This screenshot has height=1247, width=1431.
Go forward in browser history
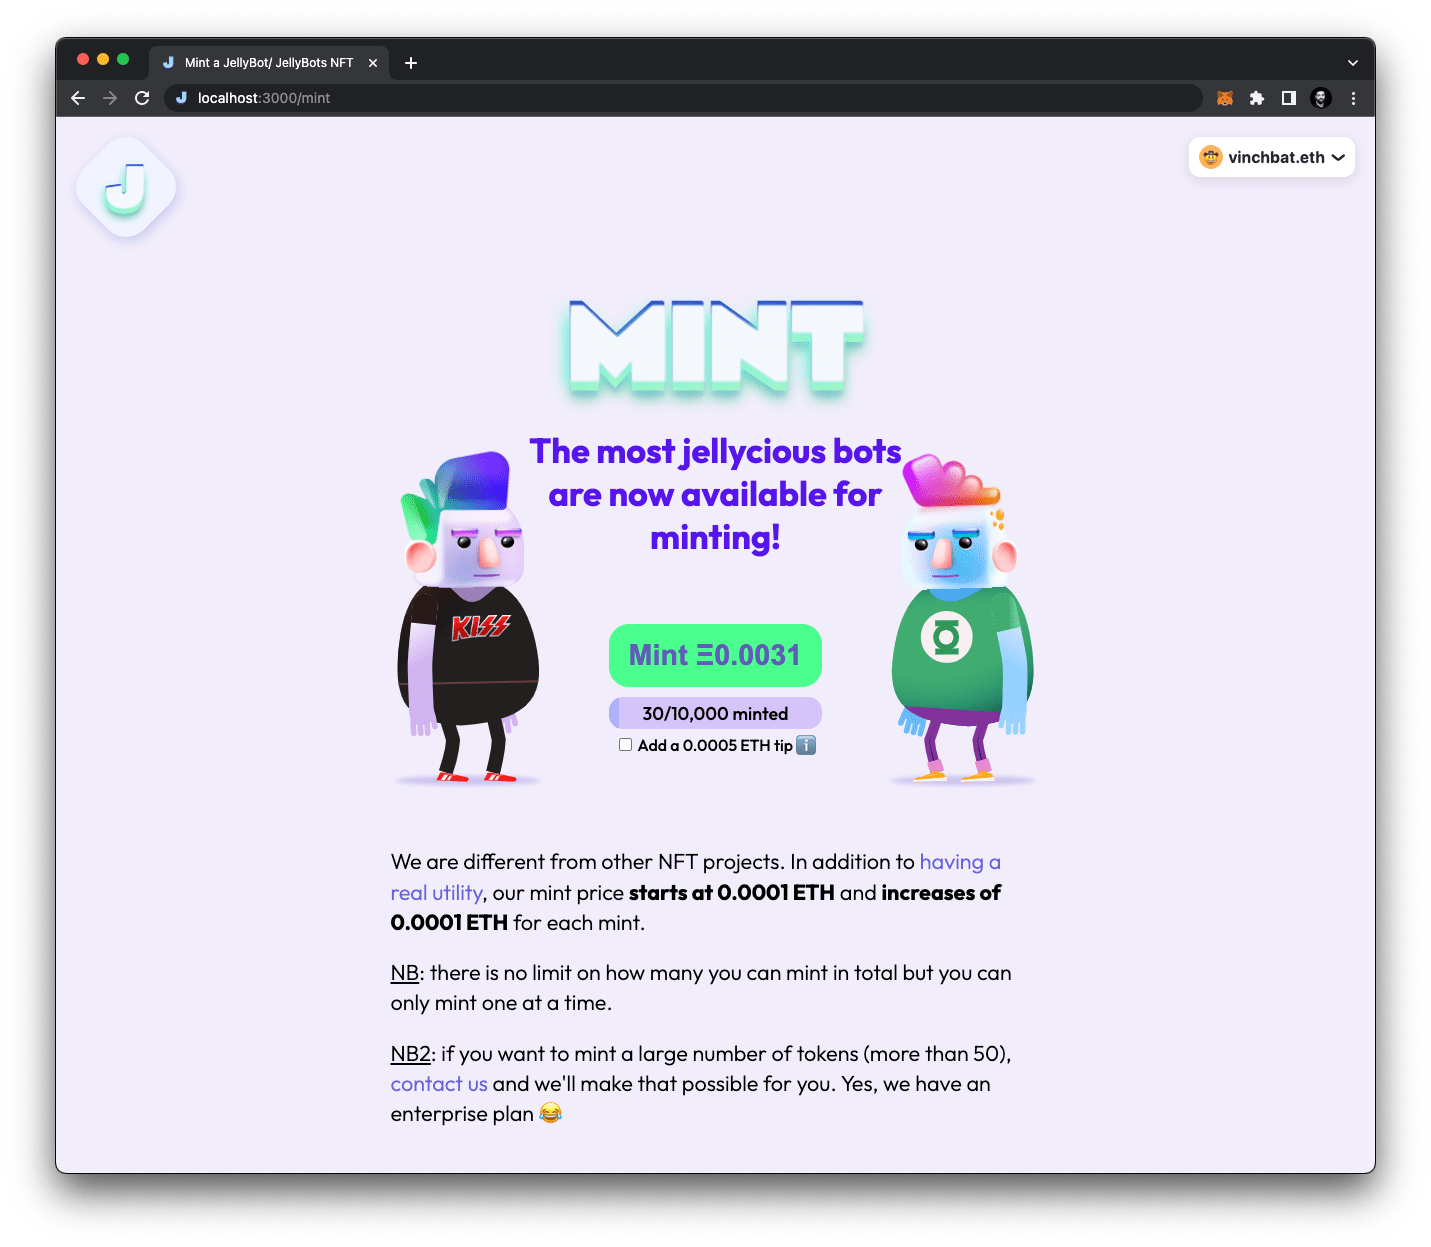110,98
